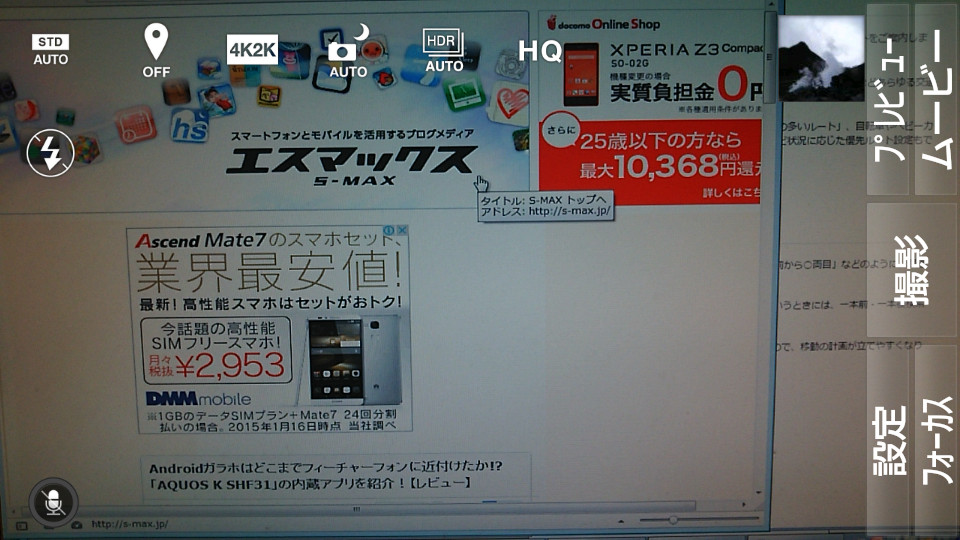
Task: Click the browser vertical scrollbar
Action: [770, 57]
